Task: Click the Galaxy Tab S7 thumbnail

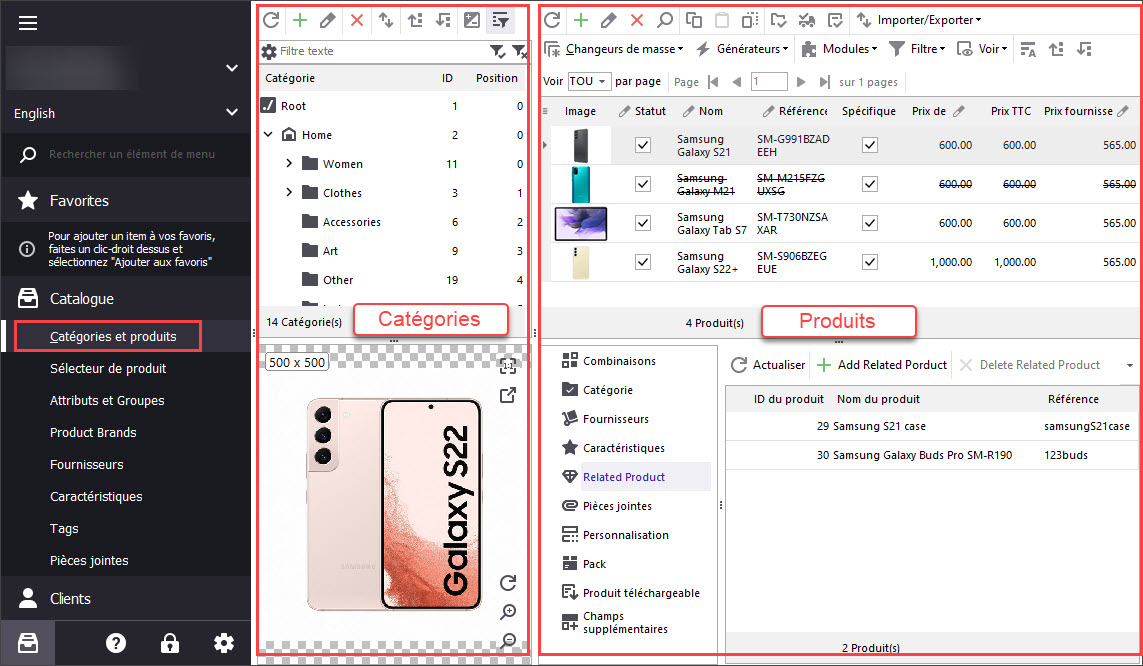Action: click(x=580, y=223)
